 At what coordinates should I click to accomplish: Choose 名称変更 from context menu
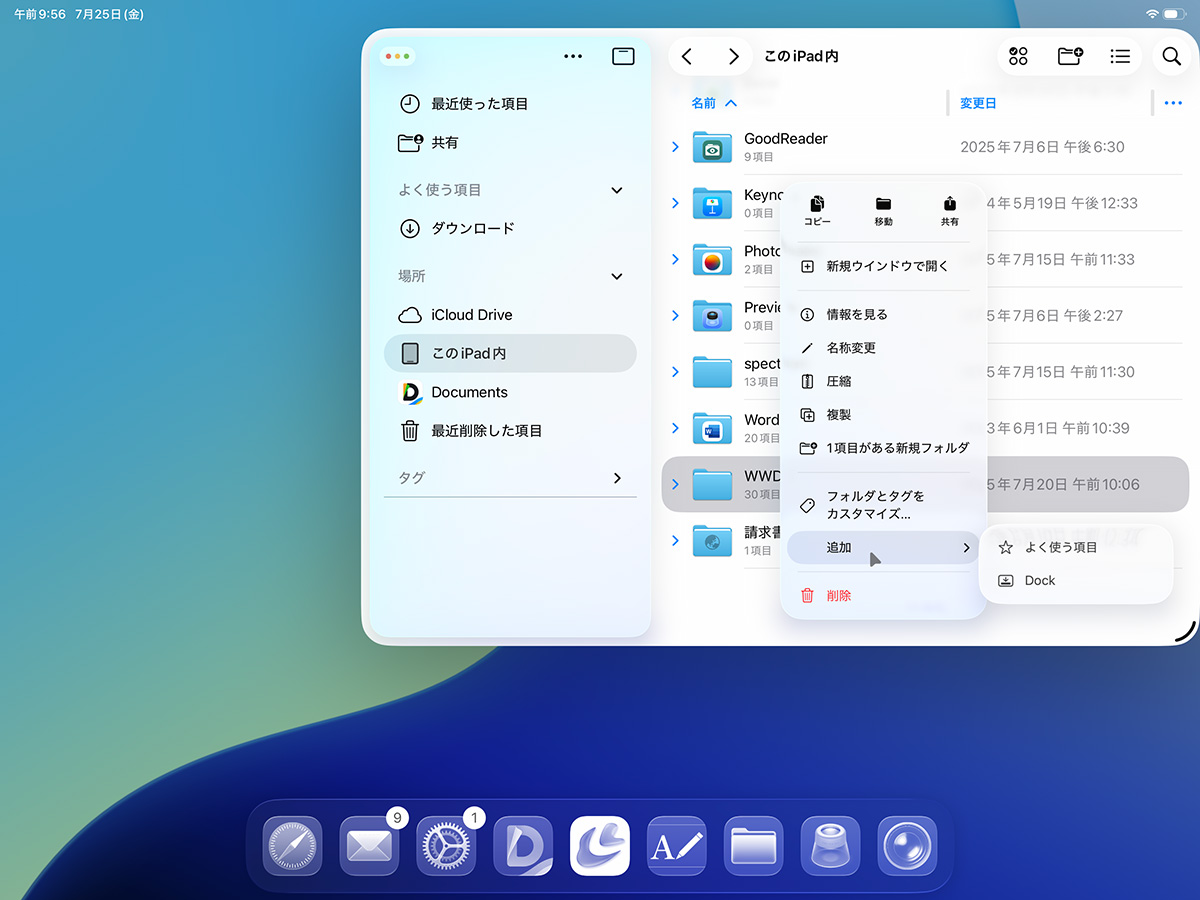pos(884,348)
